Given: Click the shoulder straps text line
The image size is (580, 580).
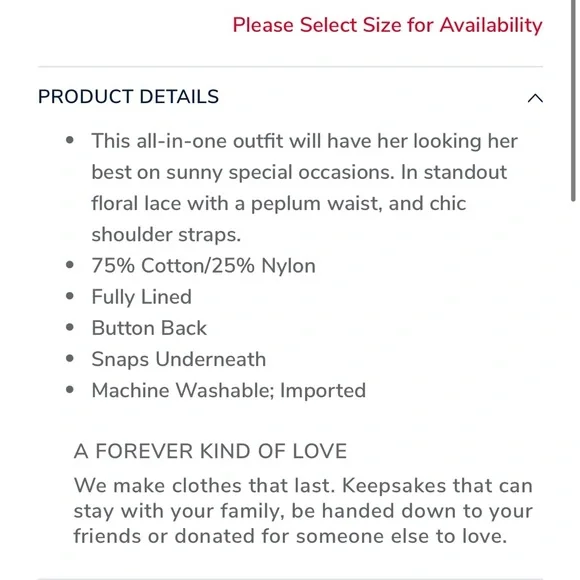Looking at the screenshot, I should 166,235.
